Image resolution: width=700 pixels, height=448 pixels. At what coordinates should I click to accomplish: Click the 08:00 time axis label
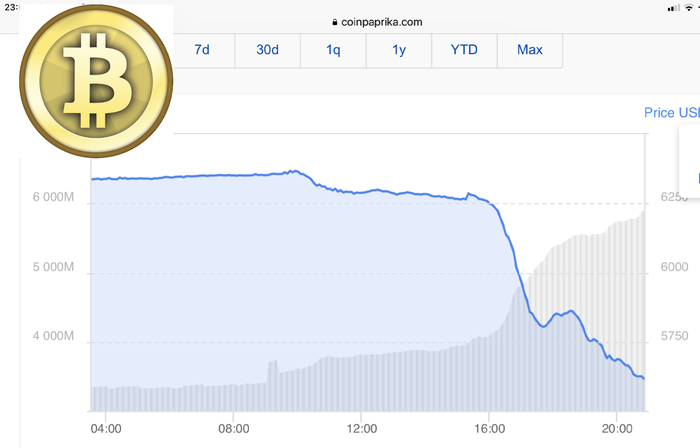233,429
